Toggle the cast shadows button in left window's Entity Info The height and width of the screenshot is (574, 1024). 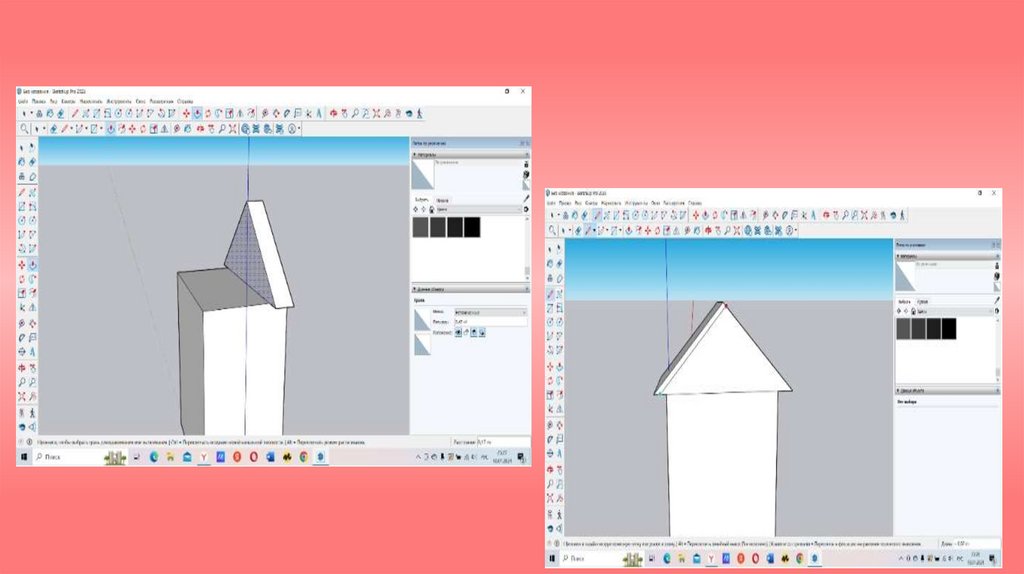pyautogui.click(x=482, y=332)
